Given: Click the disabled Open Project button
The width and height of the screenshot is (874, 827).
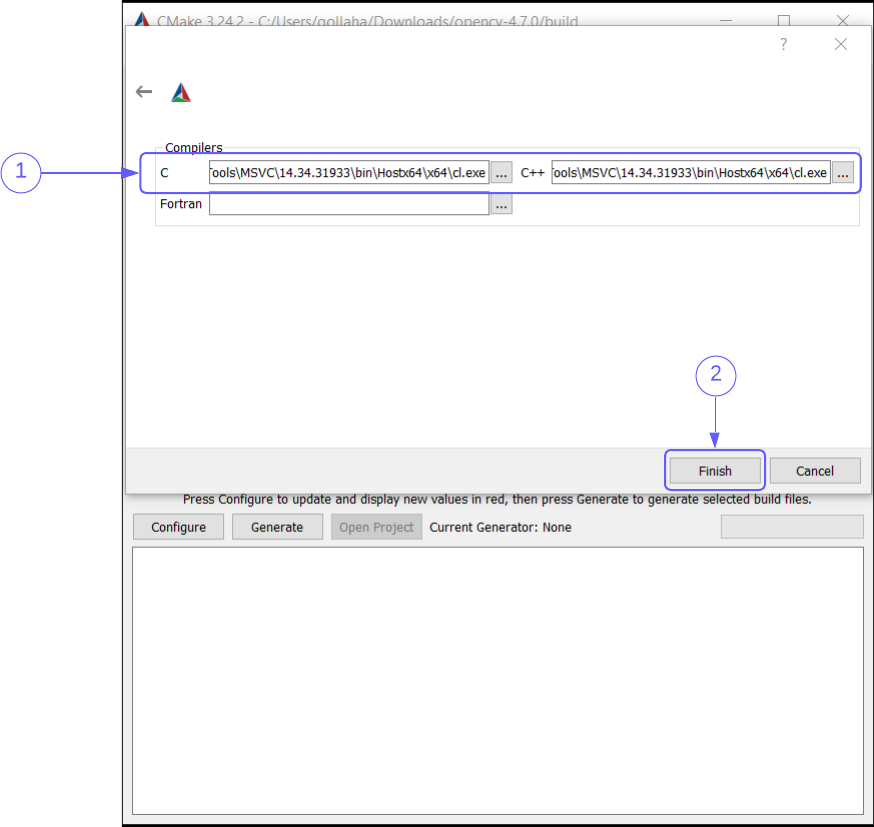Looking at the screenshot, I should point(376,526).
